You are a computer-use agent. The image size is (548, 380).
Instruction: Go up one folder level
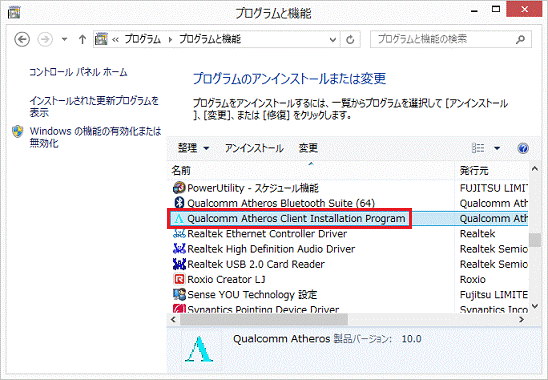(x=82, y=39)
